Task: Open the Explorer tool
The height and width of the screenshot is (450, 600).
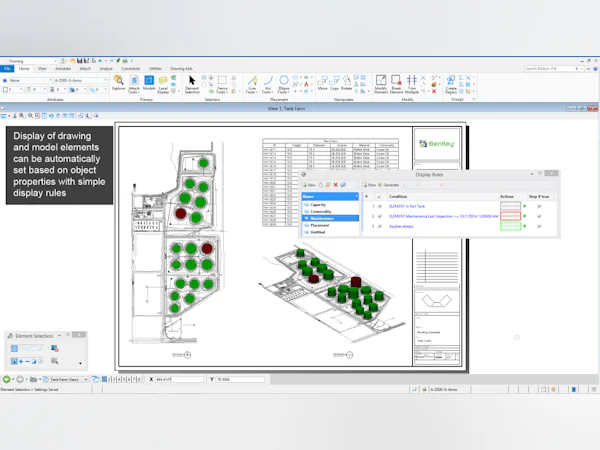Action: coord(119,83)
